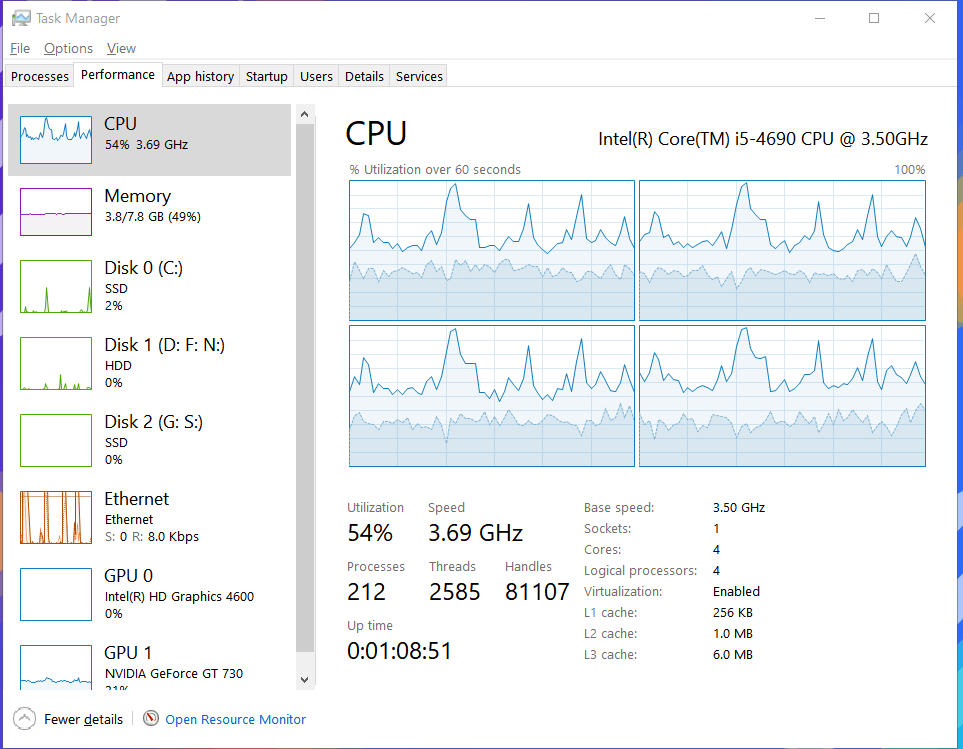This screenshot has width=963, height=749.
Task: Click the top-right CPU core graph
Action: (782, 250)
